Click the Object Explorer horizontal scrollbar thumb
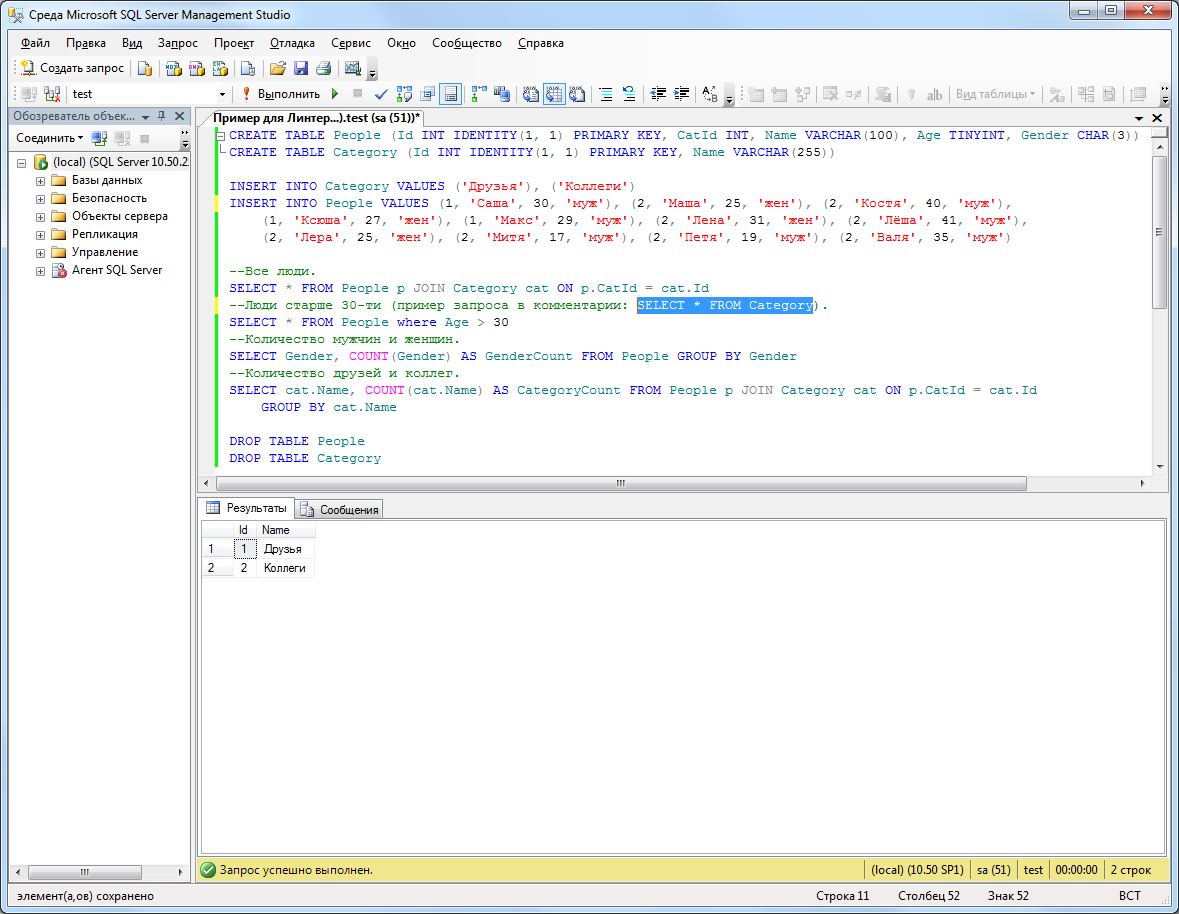 click(85, 873)
